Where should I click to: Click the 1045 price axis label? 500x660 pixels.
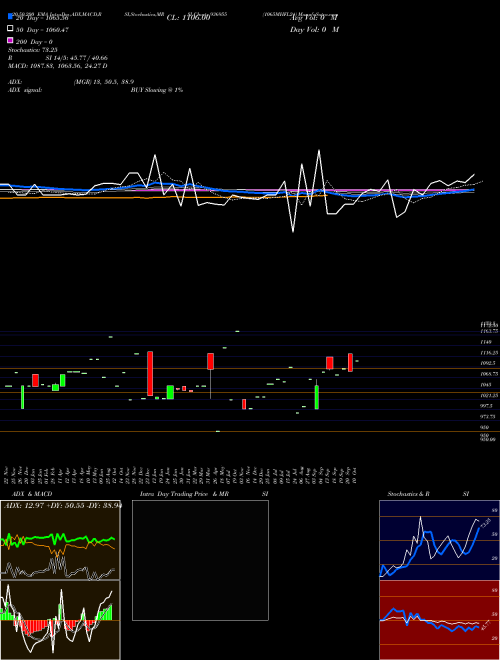(x=486, y=385)
